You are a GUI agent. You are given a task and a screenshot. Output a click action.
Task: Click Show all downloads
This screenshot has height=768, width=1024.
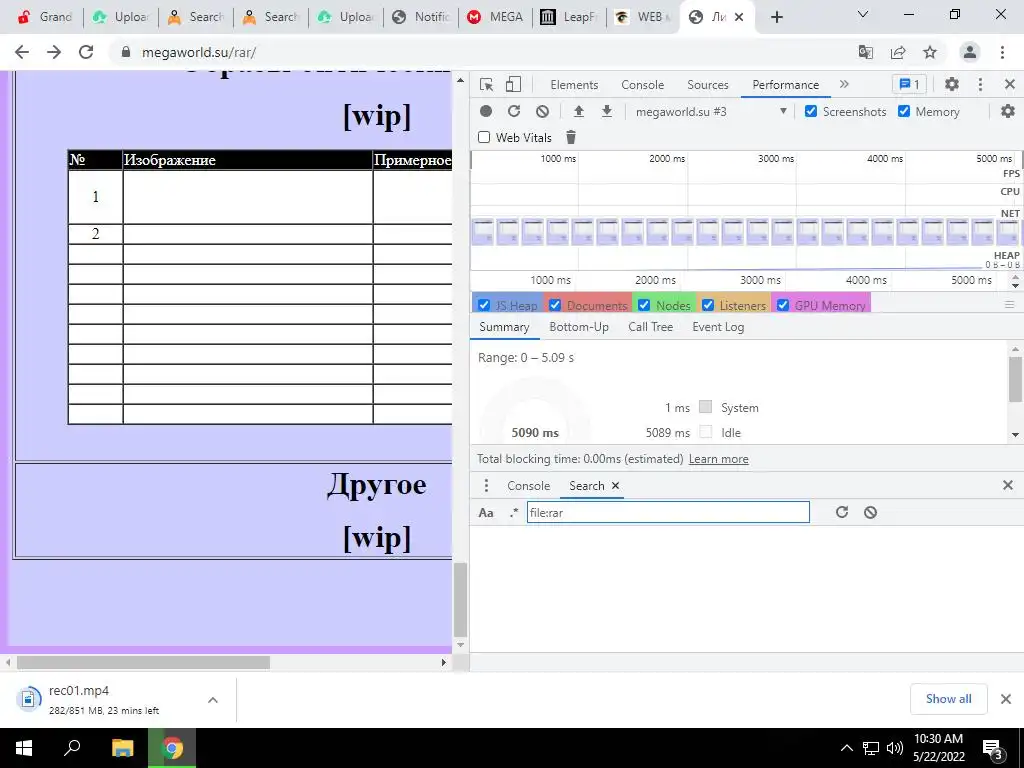point(948,699)
